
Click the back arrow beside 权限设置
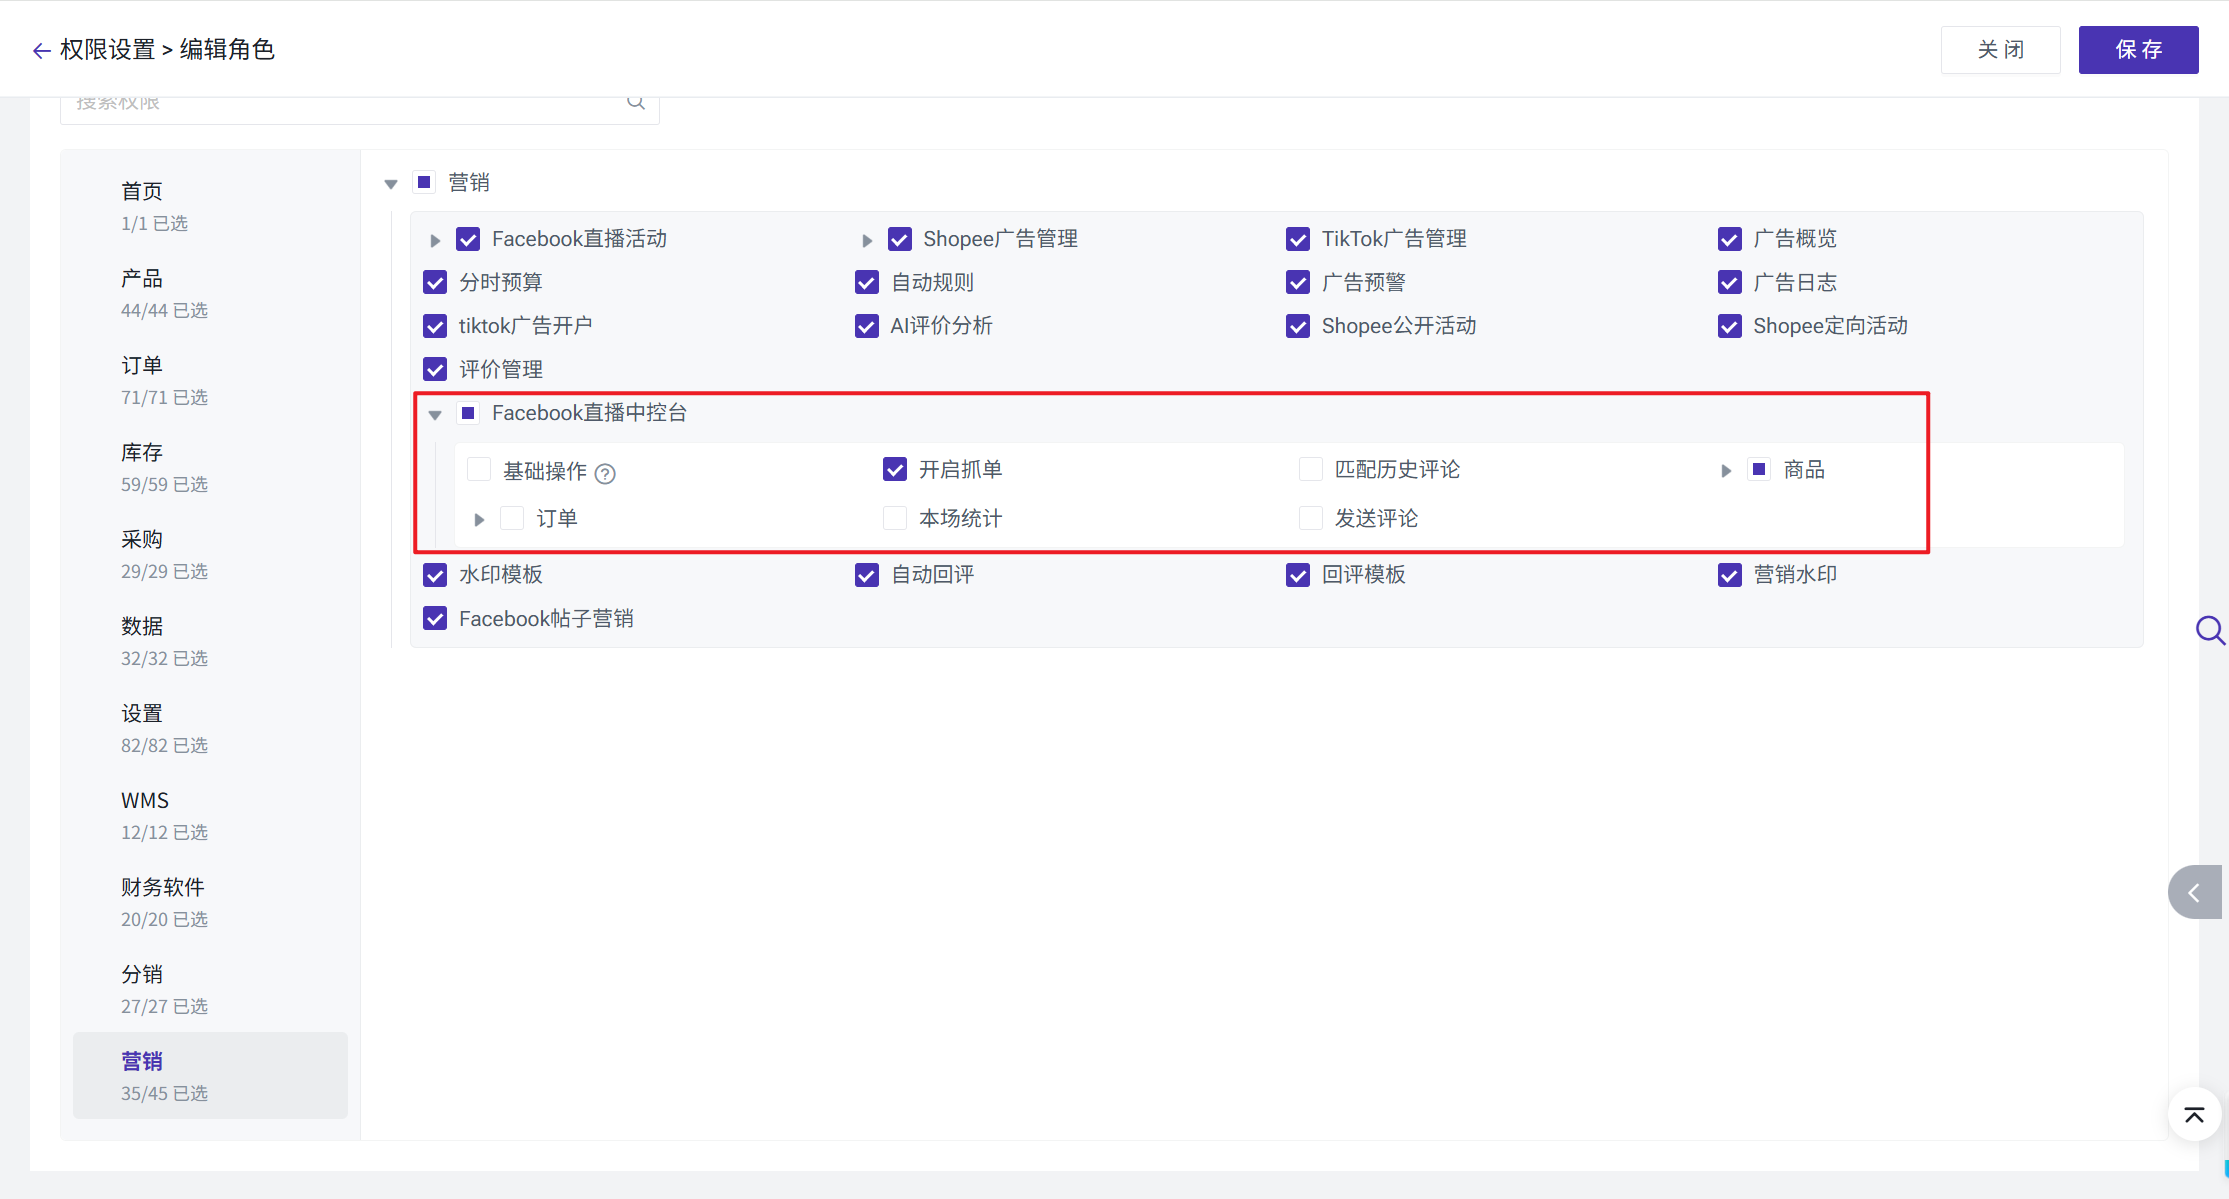[41, 50]
